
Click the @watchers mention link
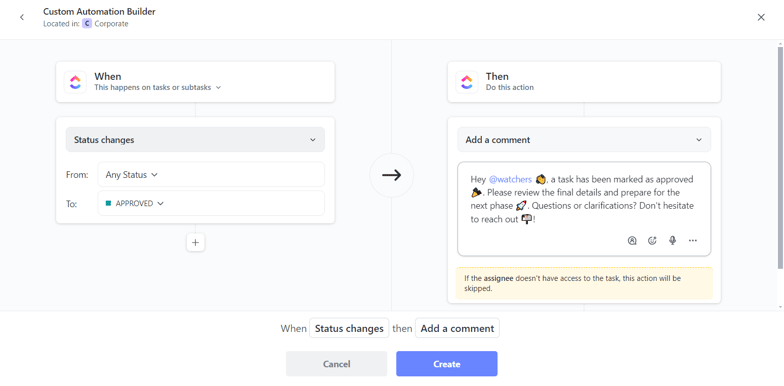510,179
